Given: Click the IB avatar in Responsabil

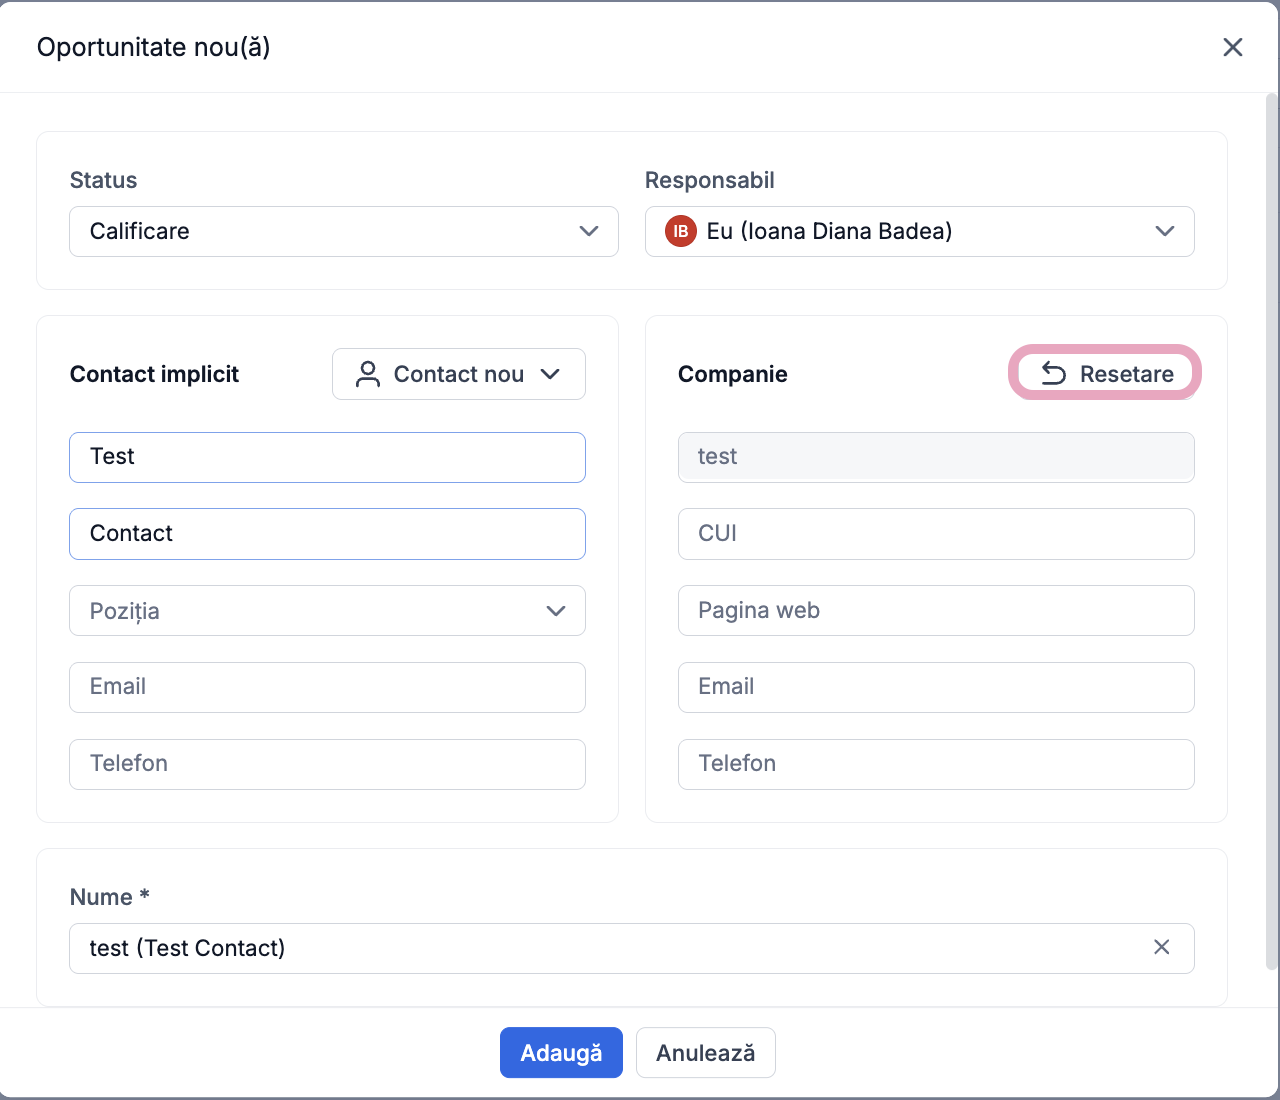Looking at the screenshot, I should [x=681, y=231].
